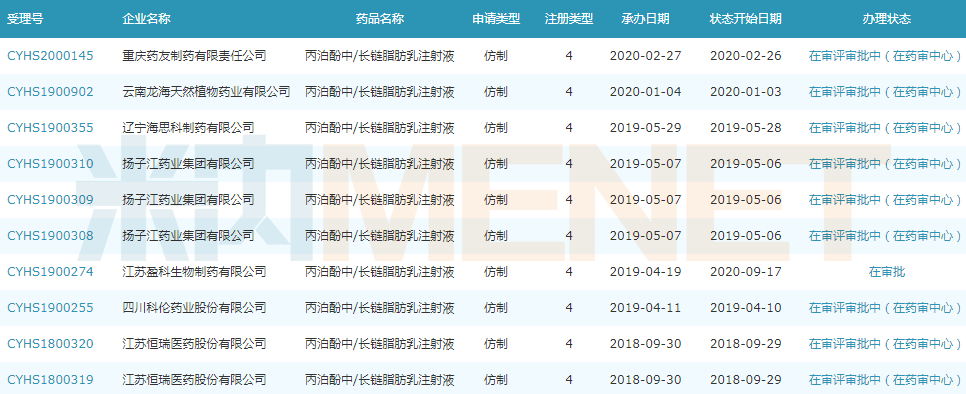
Task: Open acceptance number CYHS1900902 link
Action: click(x=51, y=92)
